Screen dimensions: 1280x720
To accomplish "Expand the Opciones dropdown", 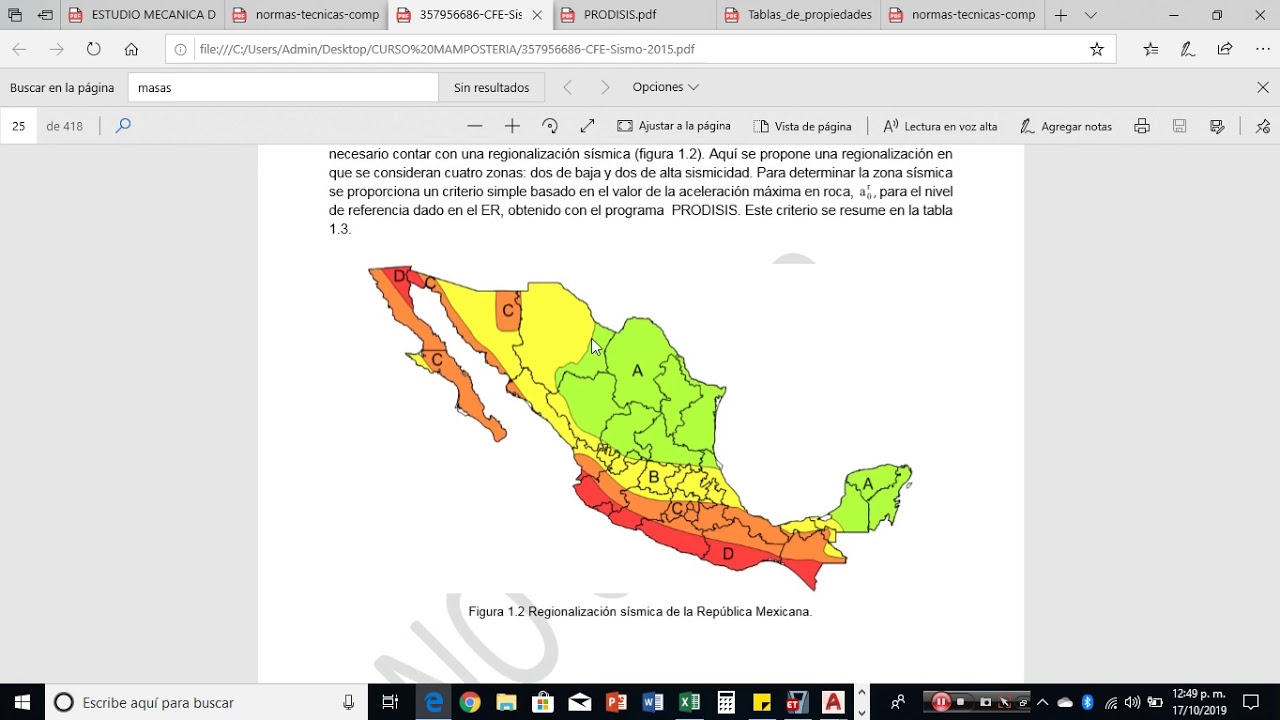I will [x=665, y=87].
